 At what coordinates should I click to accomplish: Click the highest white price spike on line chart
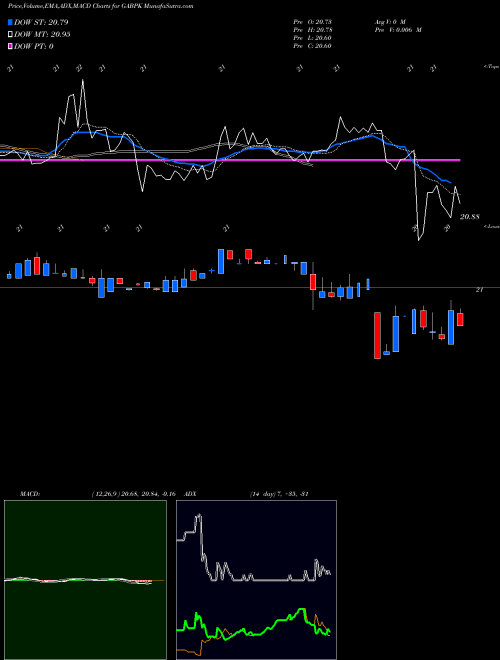[82, 80]
